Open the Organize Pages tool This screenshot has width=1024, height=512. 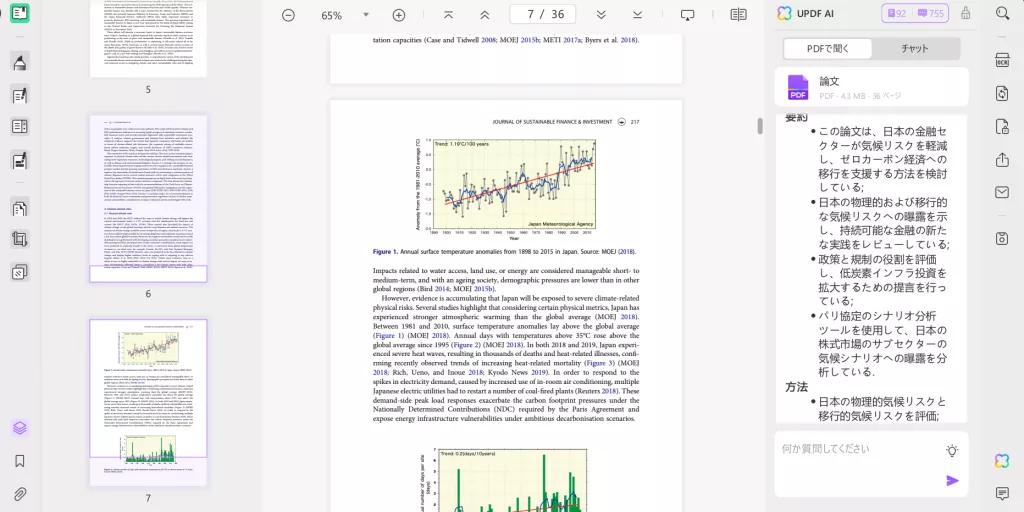click(x=20, y=208)
